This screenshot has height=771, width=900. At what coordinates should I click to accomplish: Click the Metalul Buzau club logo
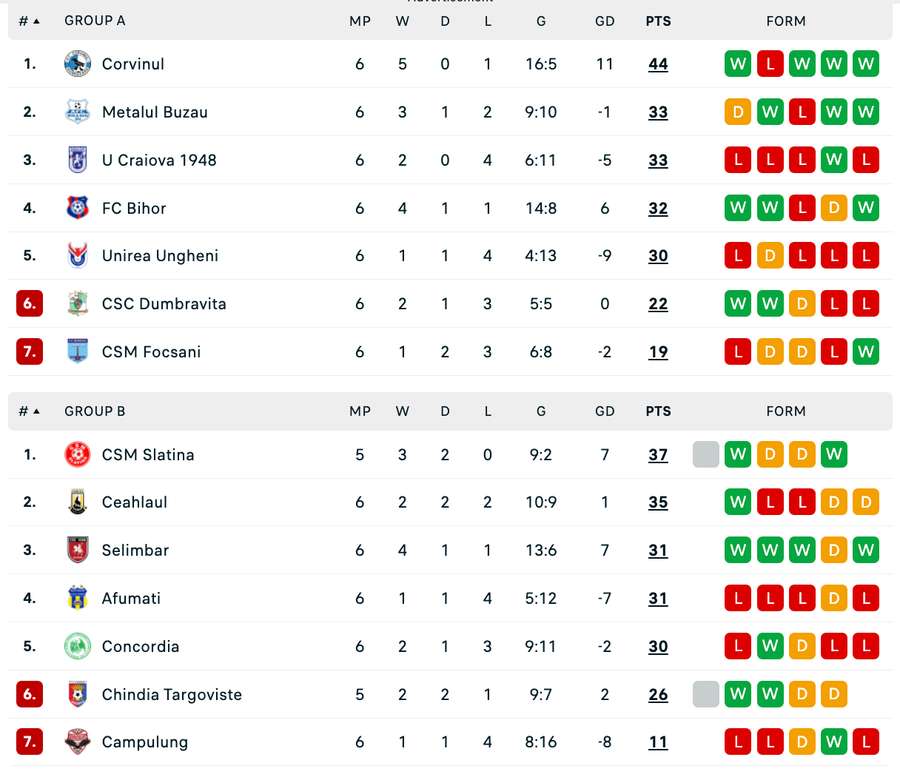click(77, 112)
